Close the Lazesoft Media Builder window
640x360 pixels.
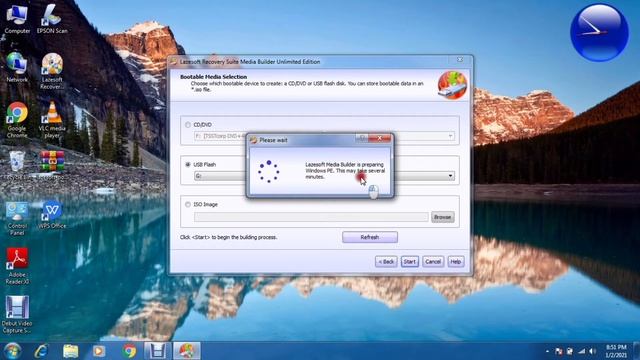(460, 60)
